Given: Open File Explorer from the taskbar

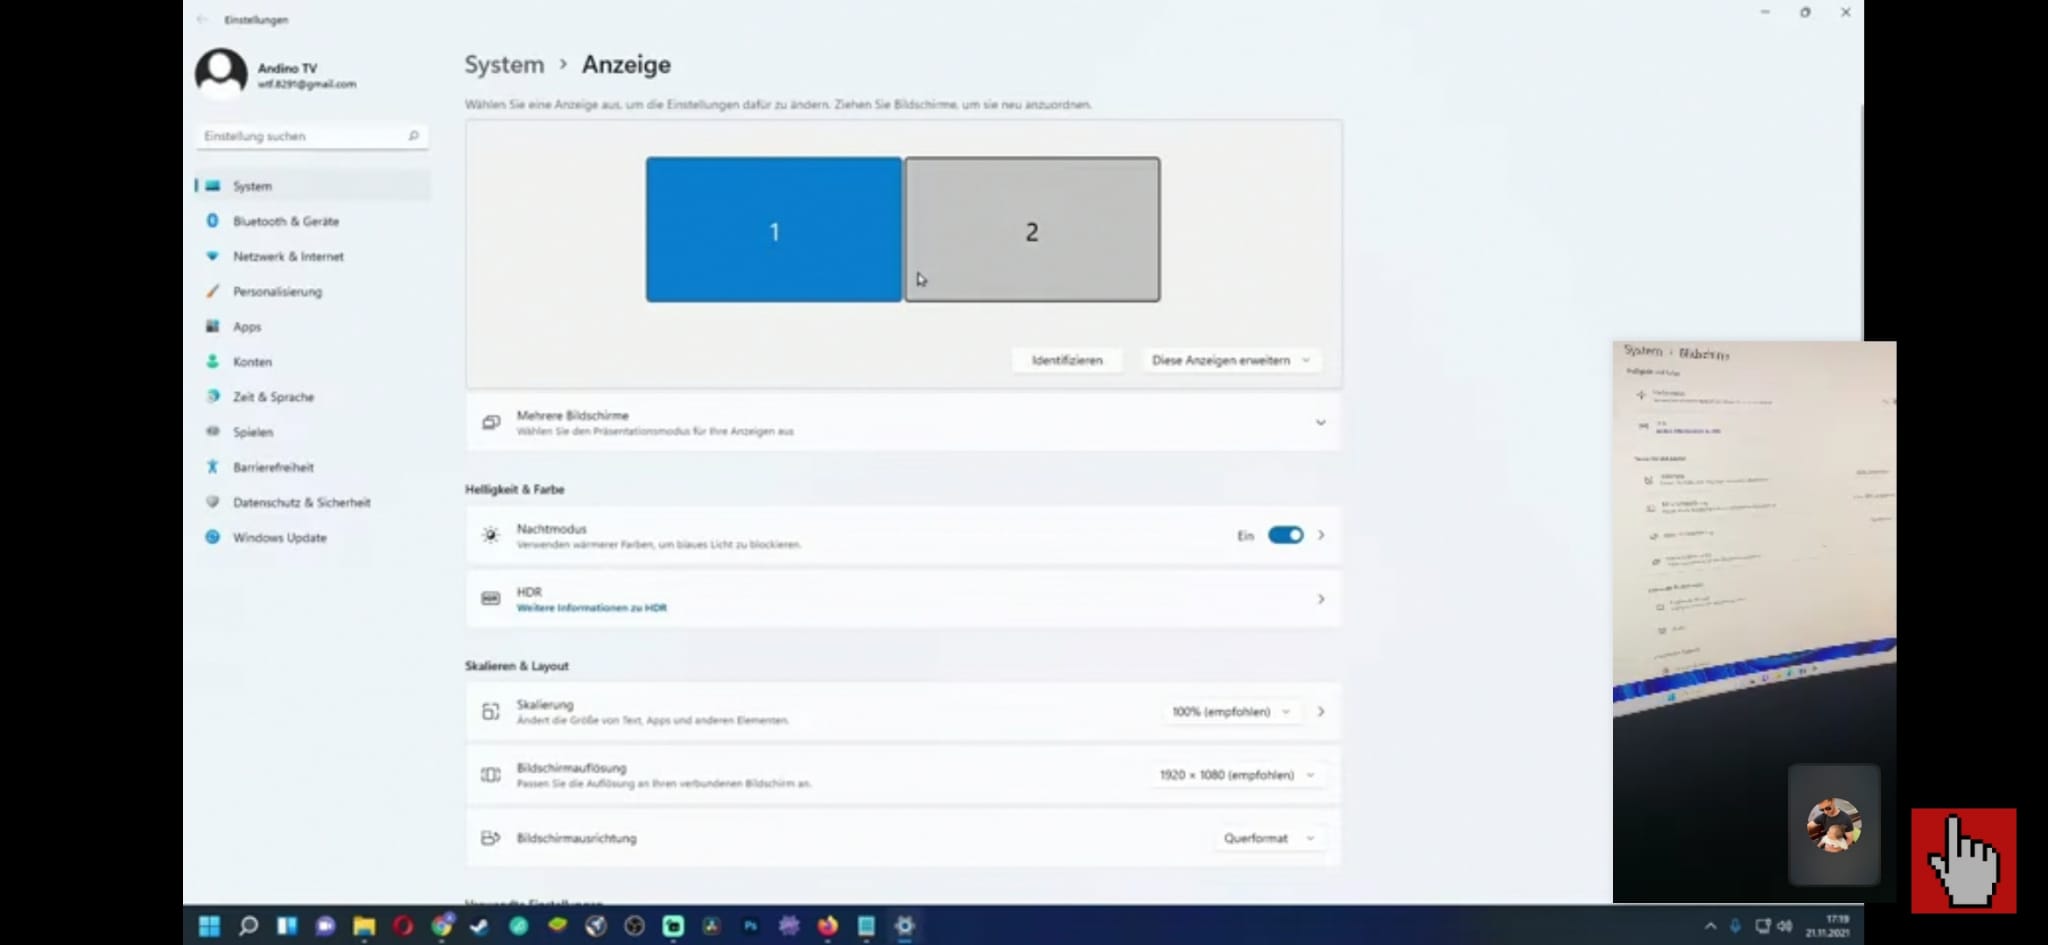Looking at the screenshot, I should (x=364, y=926).
